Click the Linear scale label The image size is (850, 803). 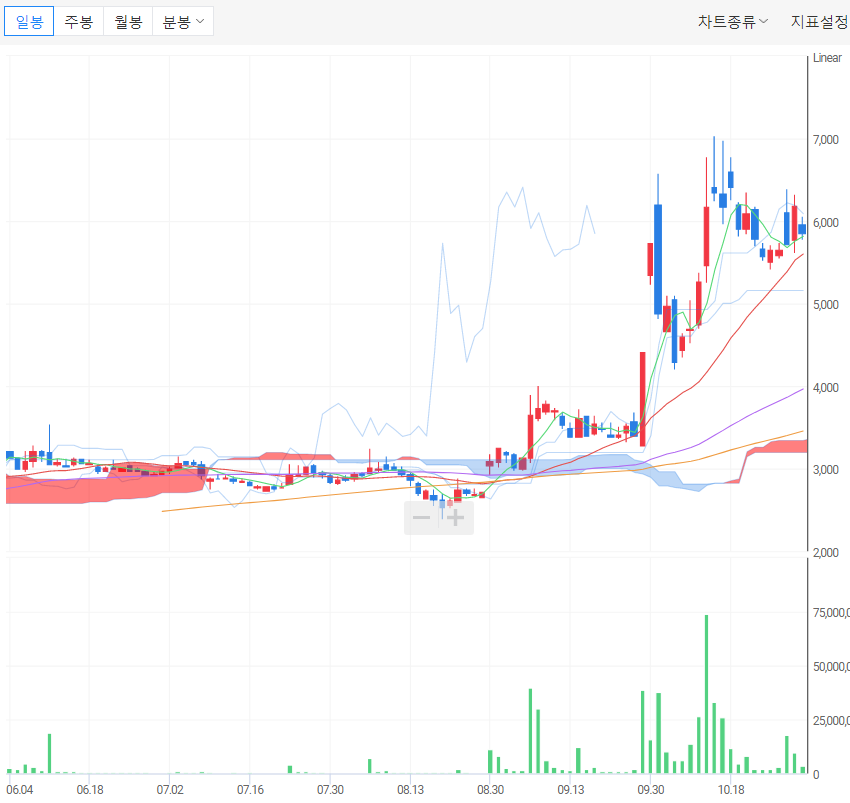pyautogui.click(x=827, y=57)
